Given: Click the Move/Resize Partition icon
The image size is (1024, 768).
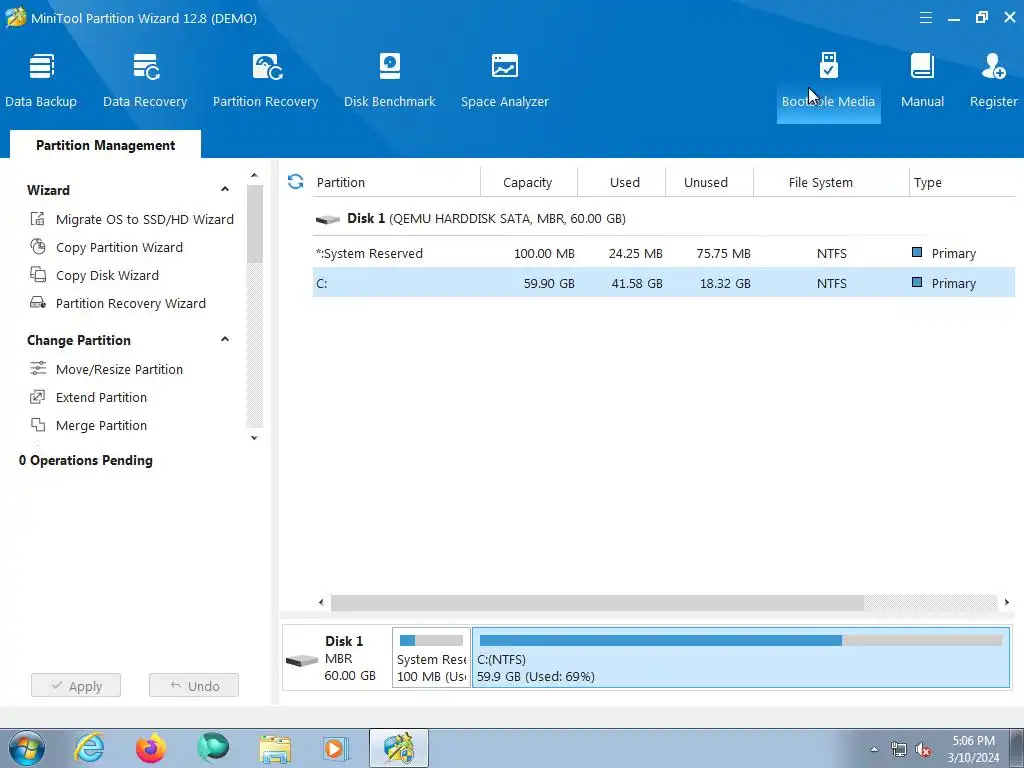Looking at the screenshot, I should coord(38,369).
